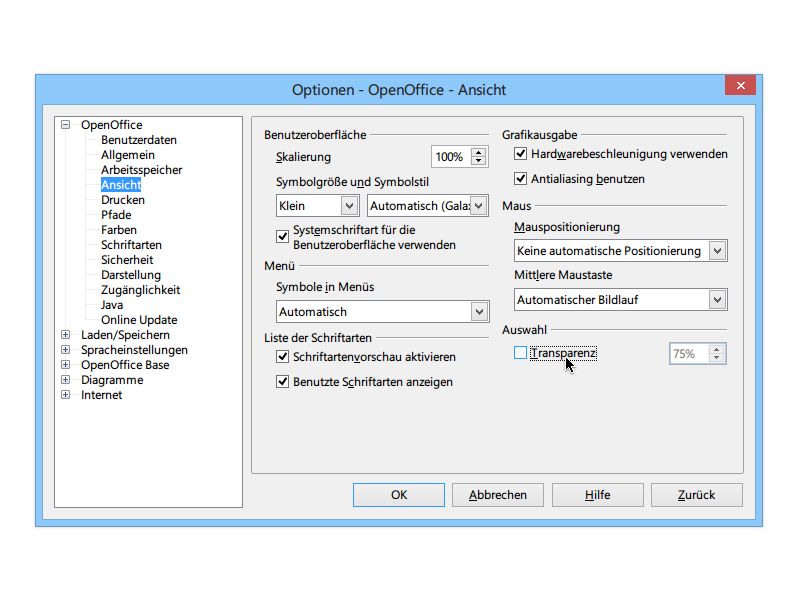This screenshot has height=600, width=800.
Task: Select the Diagramme tree label
Action: coord(112,380)
